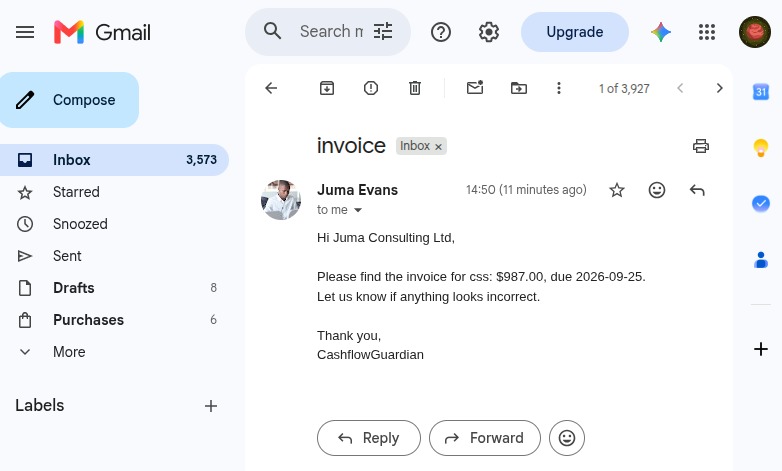Click in the search mail field
Screen dimensions: 782x471
tap(331, 31)
